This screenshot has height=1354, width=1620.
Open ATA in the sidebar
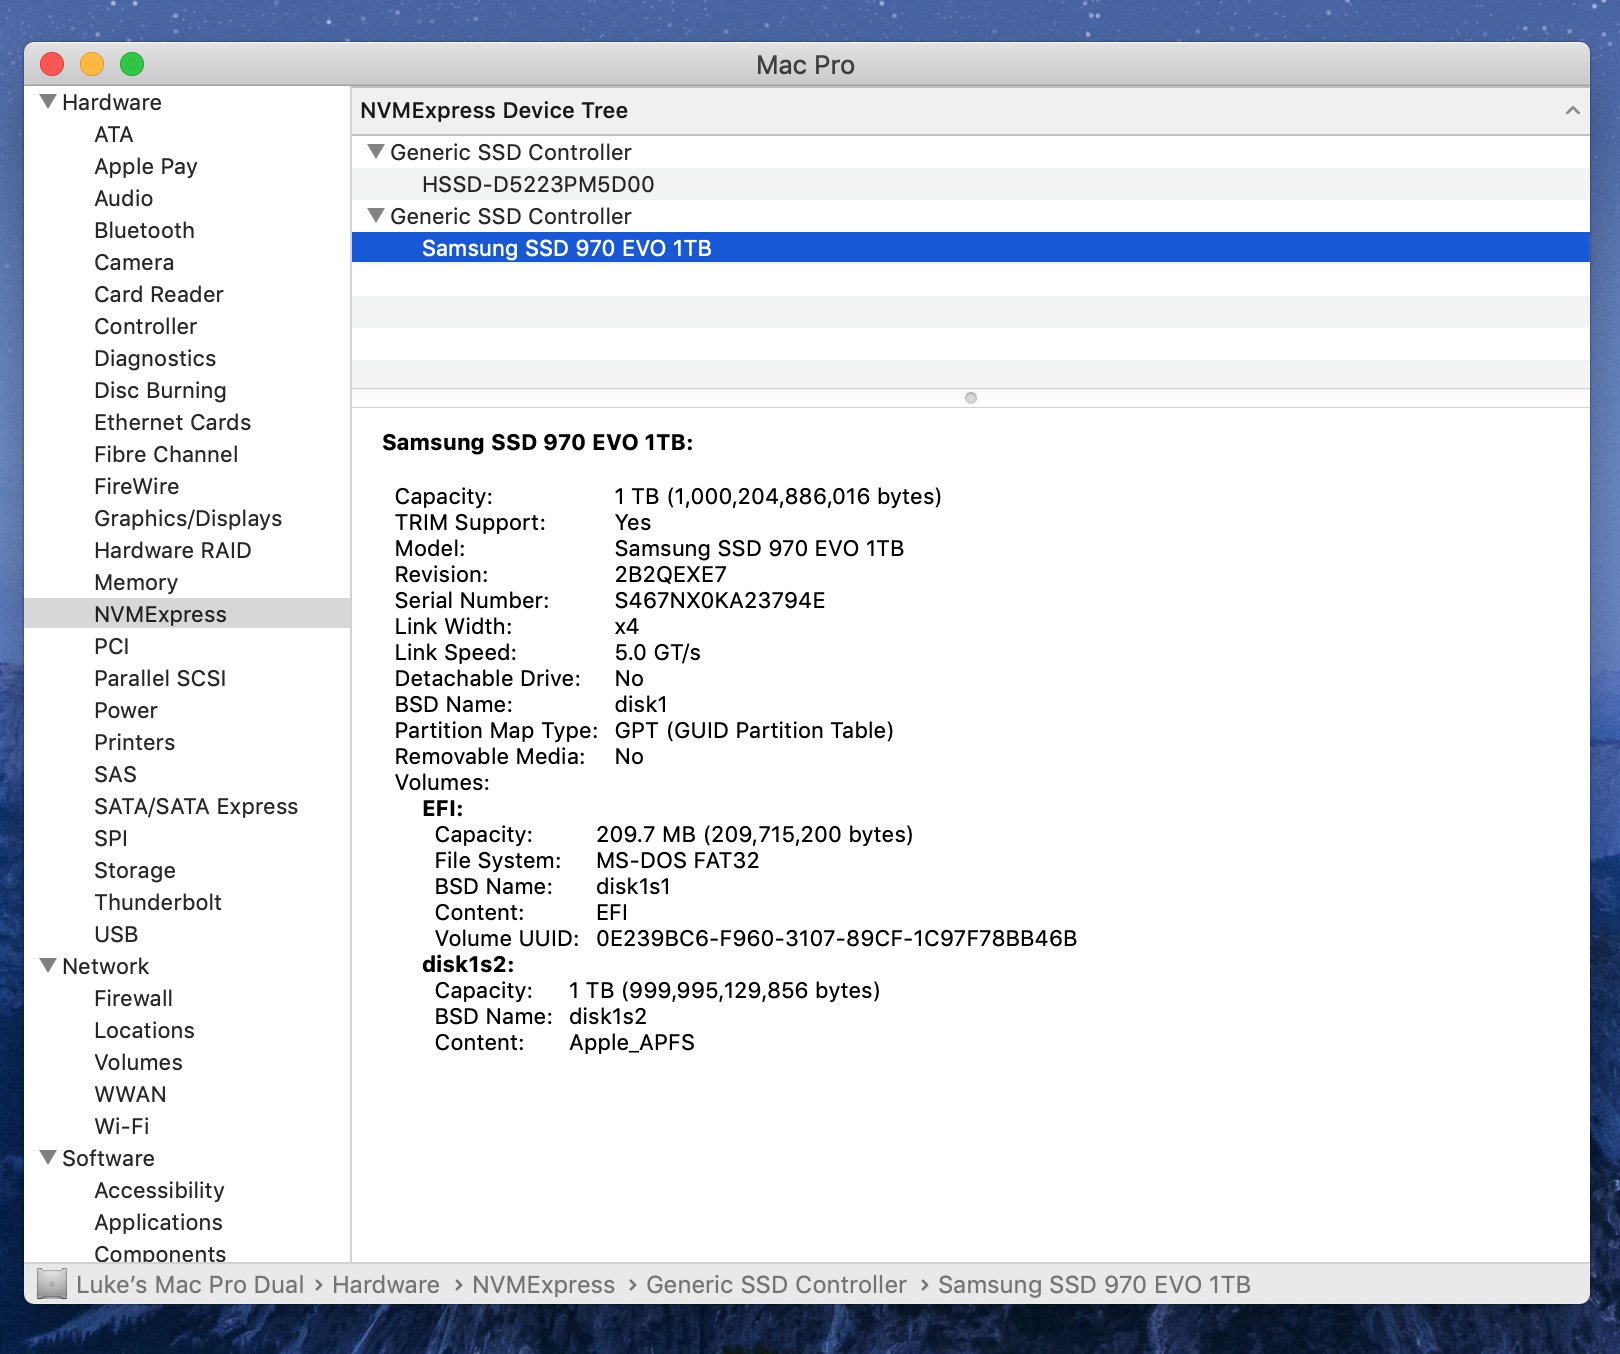pos(114,134)
